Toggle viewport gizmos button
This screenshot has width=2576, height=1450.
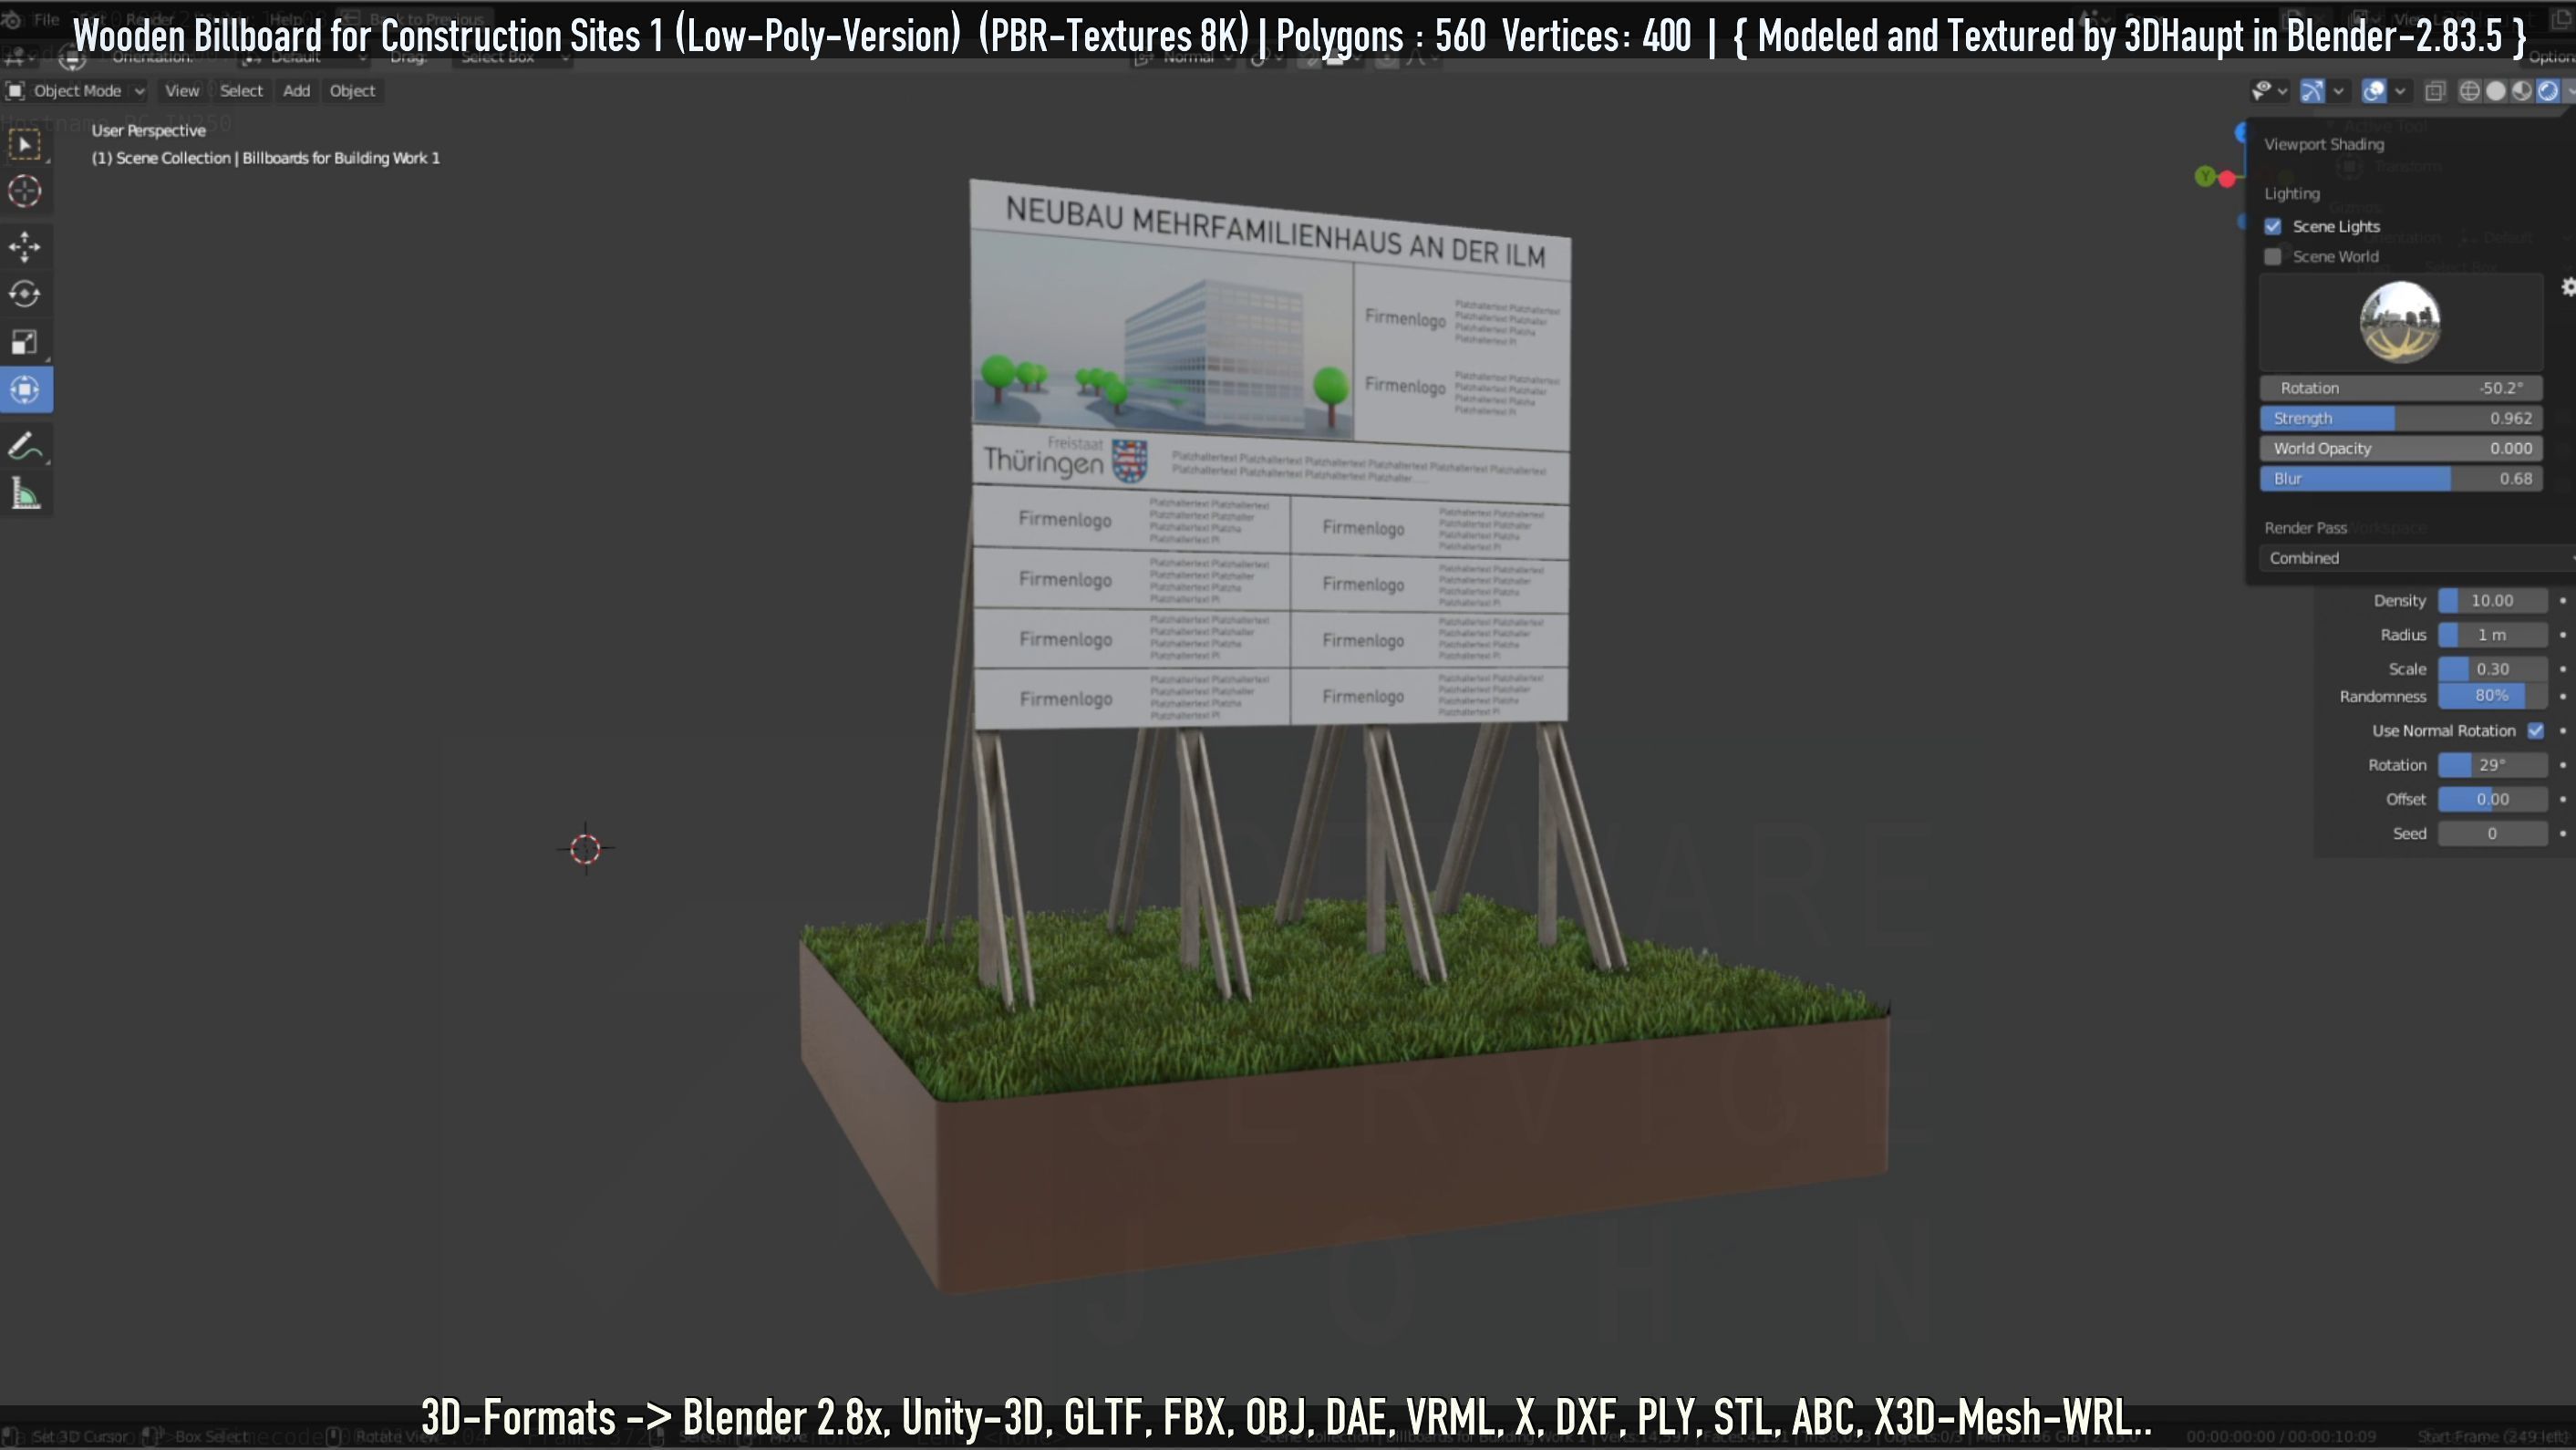(2313, 91)
